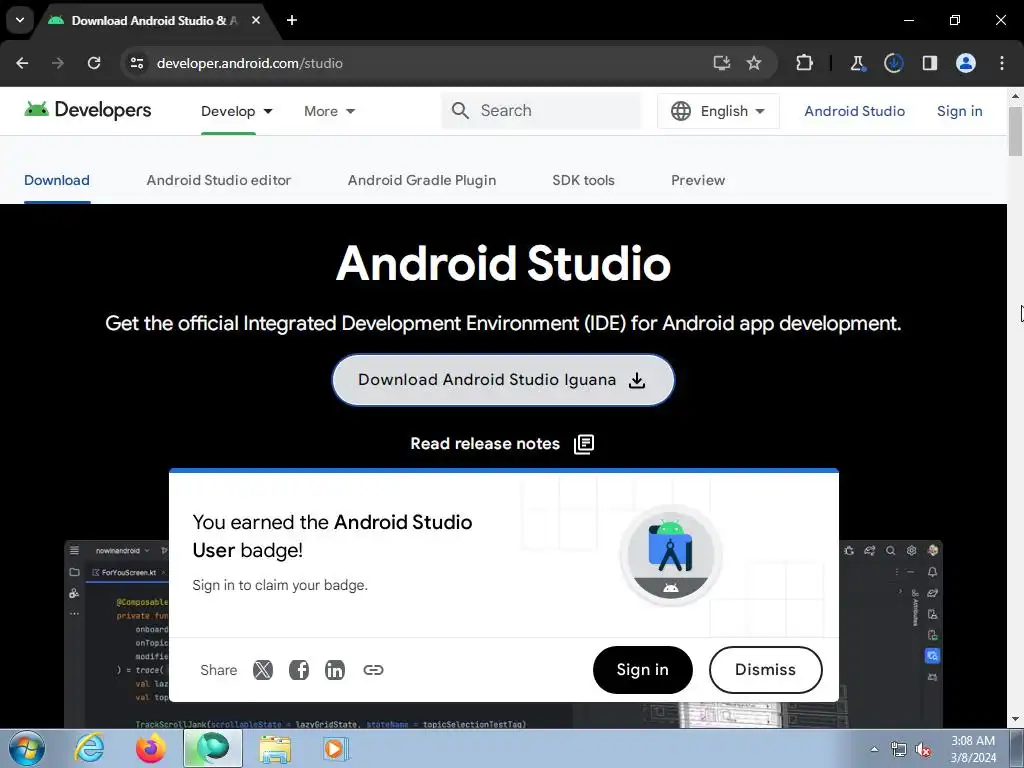Share the badge on Facebook
Image resolution: width=1024 pixels, height=768 pixels.
(x=298, y=670)
